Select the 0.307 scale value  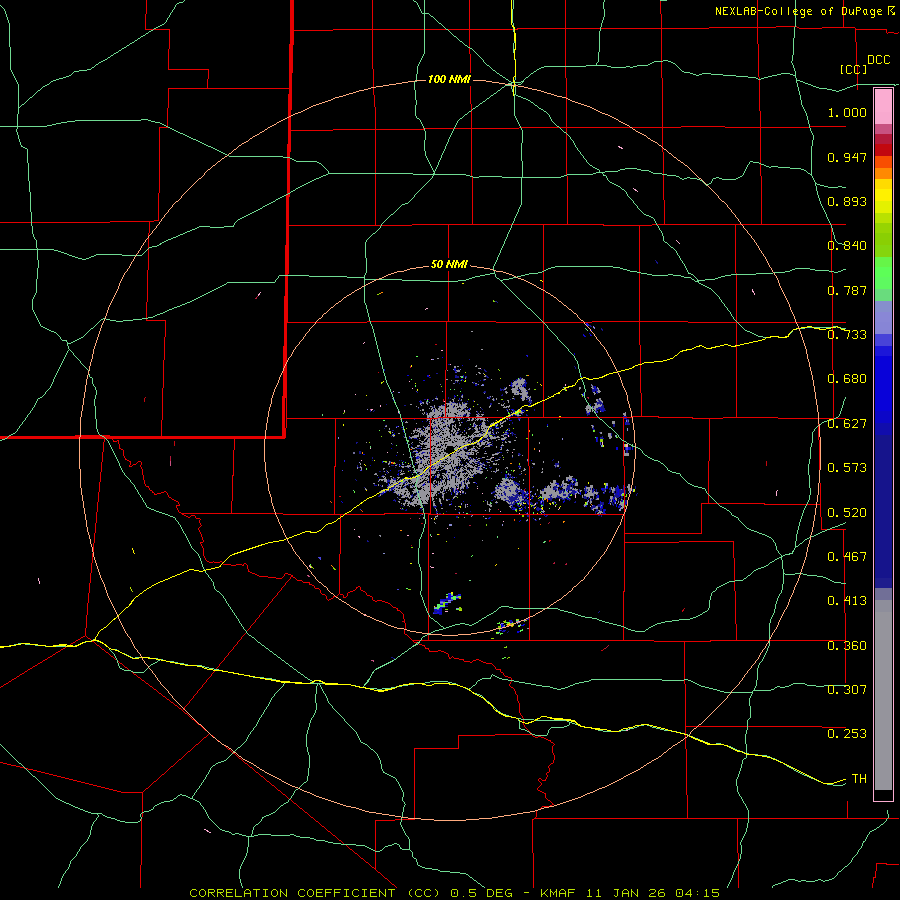(847, 690)
